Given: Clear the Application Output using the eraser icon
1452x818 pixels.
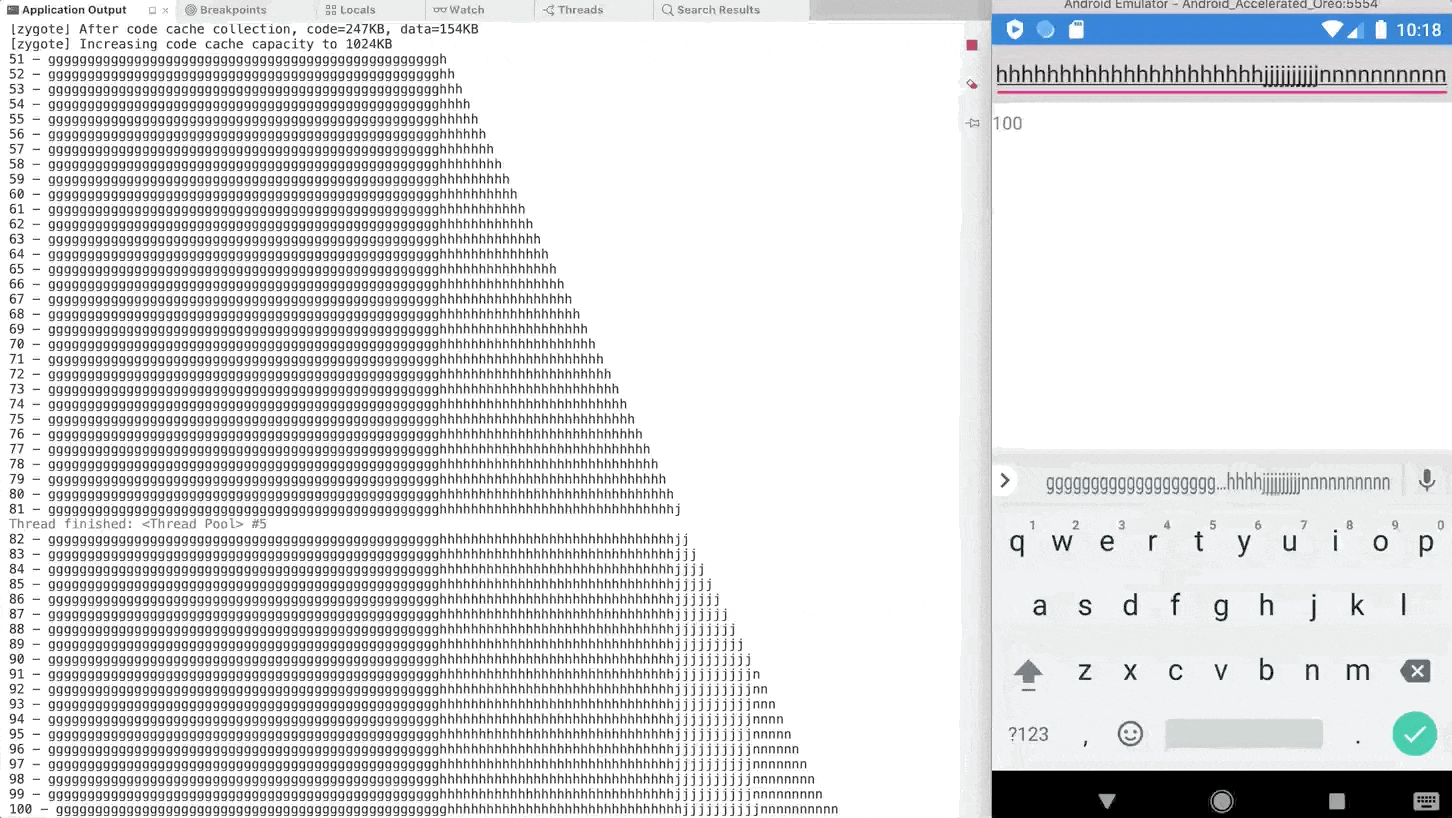Looking at the screenshot, I should tap(971, 83).
